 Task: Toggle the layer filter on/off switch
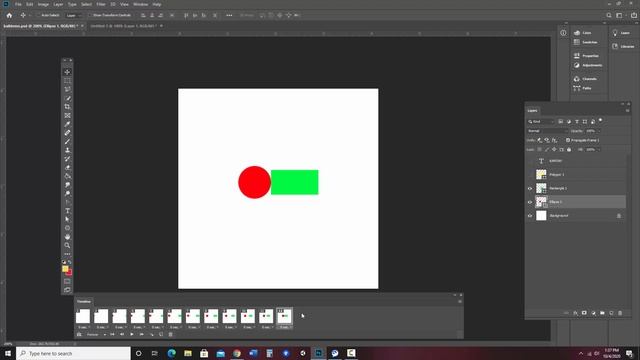point(600,120)
